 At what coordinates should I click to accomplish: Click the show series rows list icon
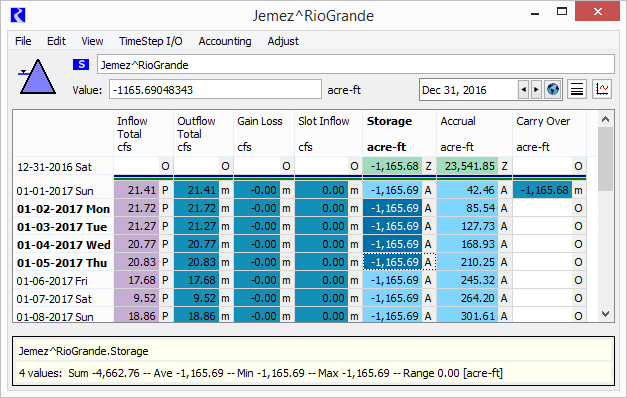[x=576, y=89]
